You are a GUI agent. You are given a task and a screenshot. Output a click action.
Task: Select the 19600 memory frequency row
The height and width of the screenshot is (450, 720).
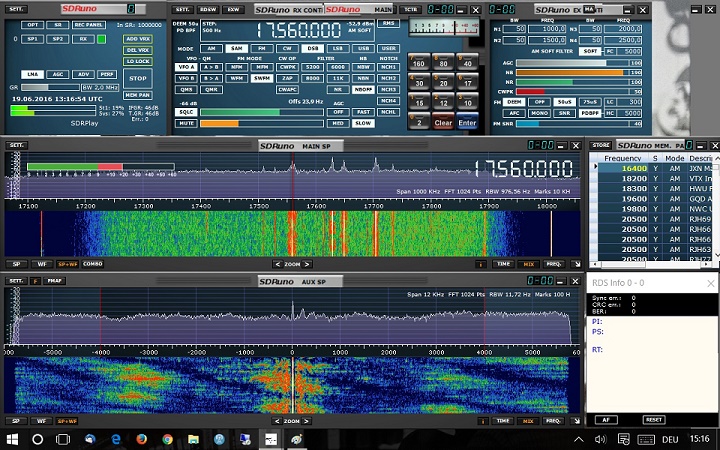(x=655, y=198)
